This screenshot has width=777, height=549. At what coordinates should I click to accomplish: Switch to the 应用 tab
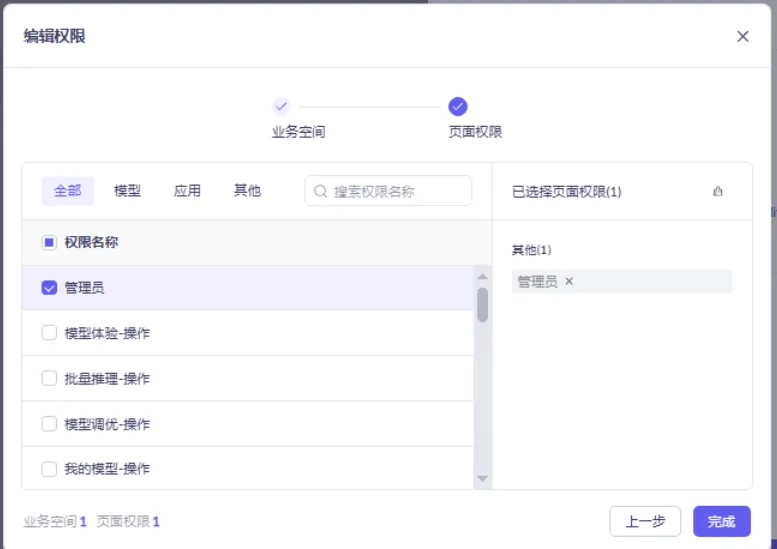pyautogui.click(x=187, y=191)
